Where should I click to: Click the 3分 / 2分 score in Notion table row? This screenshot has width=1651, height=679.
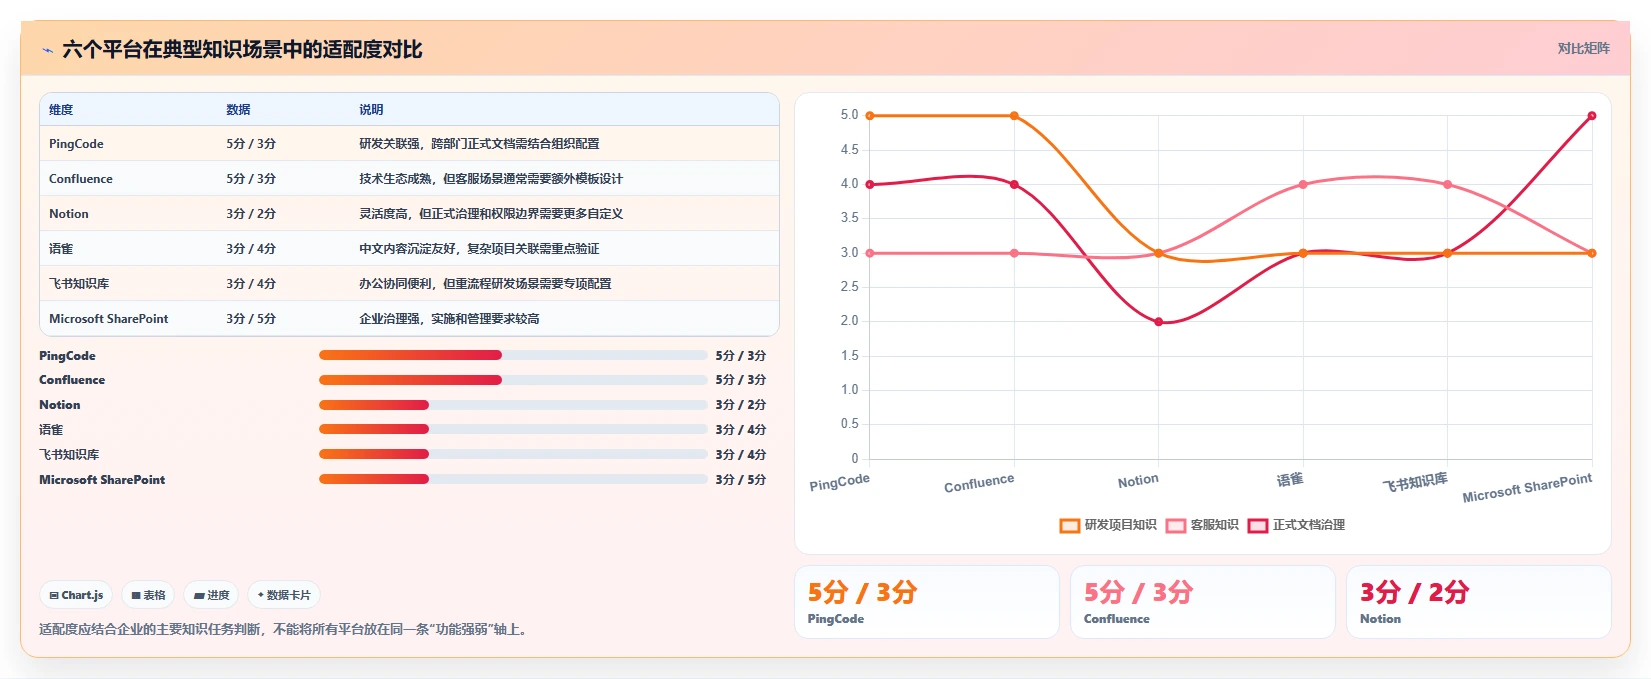(x=251, y=214)
